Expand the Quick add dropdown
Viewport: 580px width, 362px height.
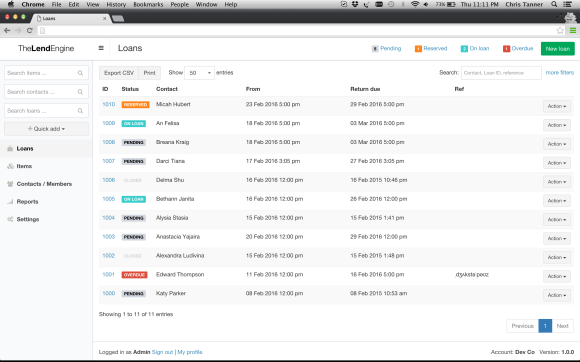(46, 129)
